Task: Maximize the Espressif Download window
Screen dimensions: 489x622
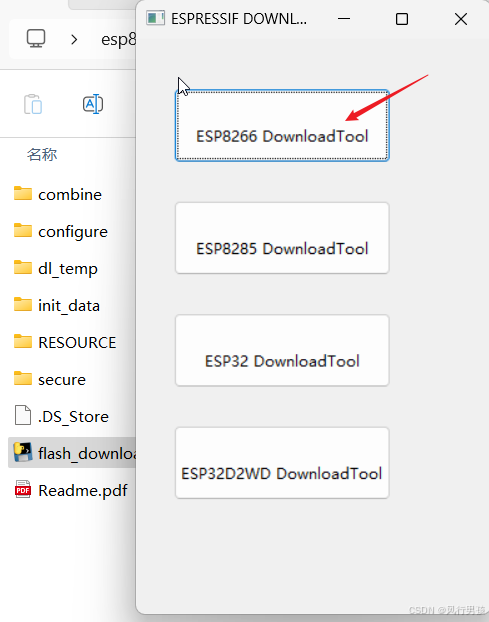Action: [x=402, y=19]
